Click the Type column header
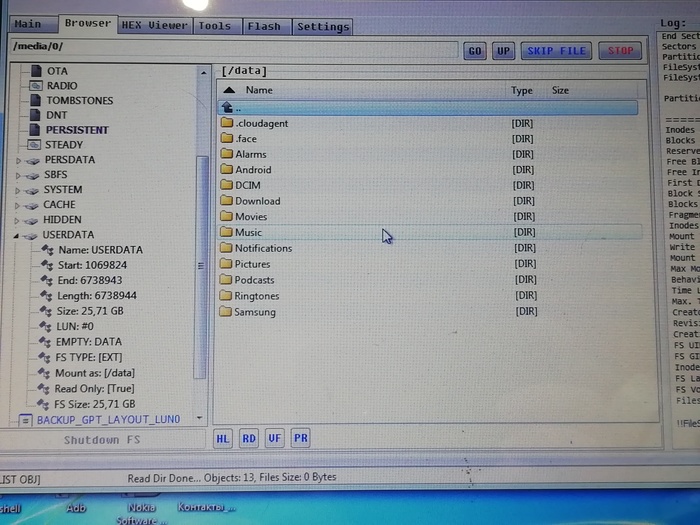This screenshot has height=525, width=700. coord(521,91)
